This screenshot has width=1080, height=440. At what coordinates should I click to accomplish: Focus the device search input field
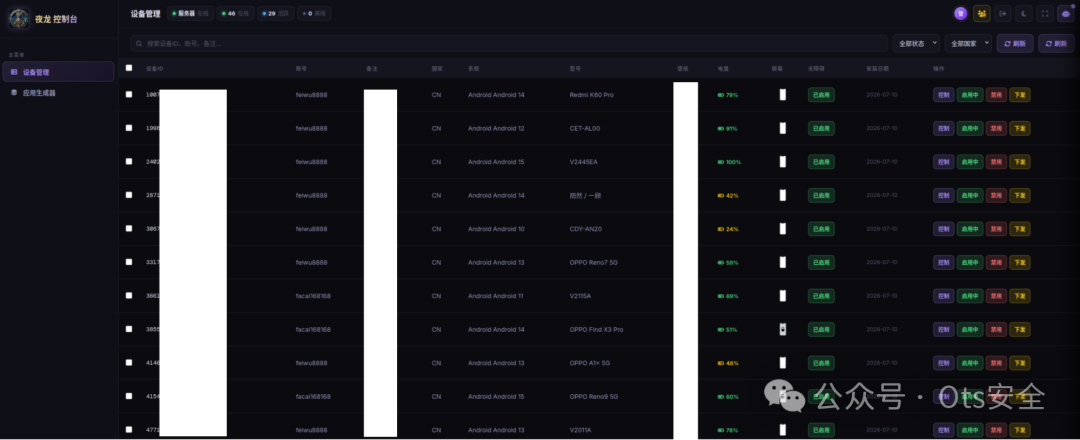tap(509, 43)
